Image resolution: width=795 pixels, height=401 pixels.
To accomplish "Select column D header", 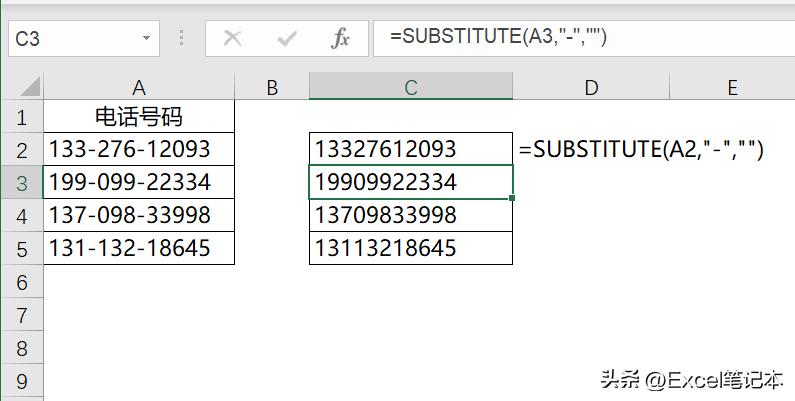I will (591, 88).
